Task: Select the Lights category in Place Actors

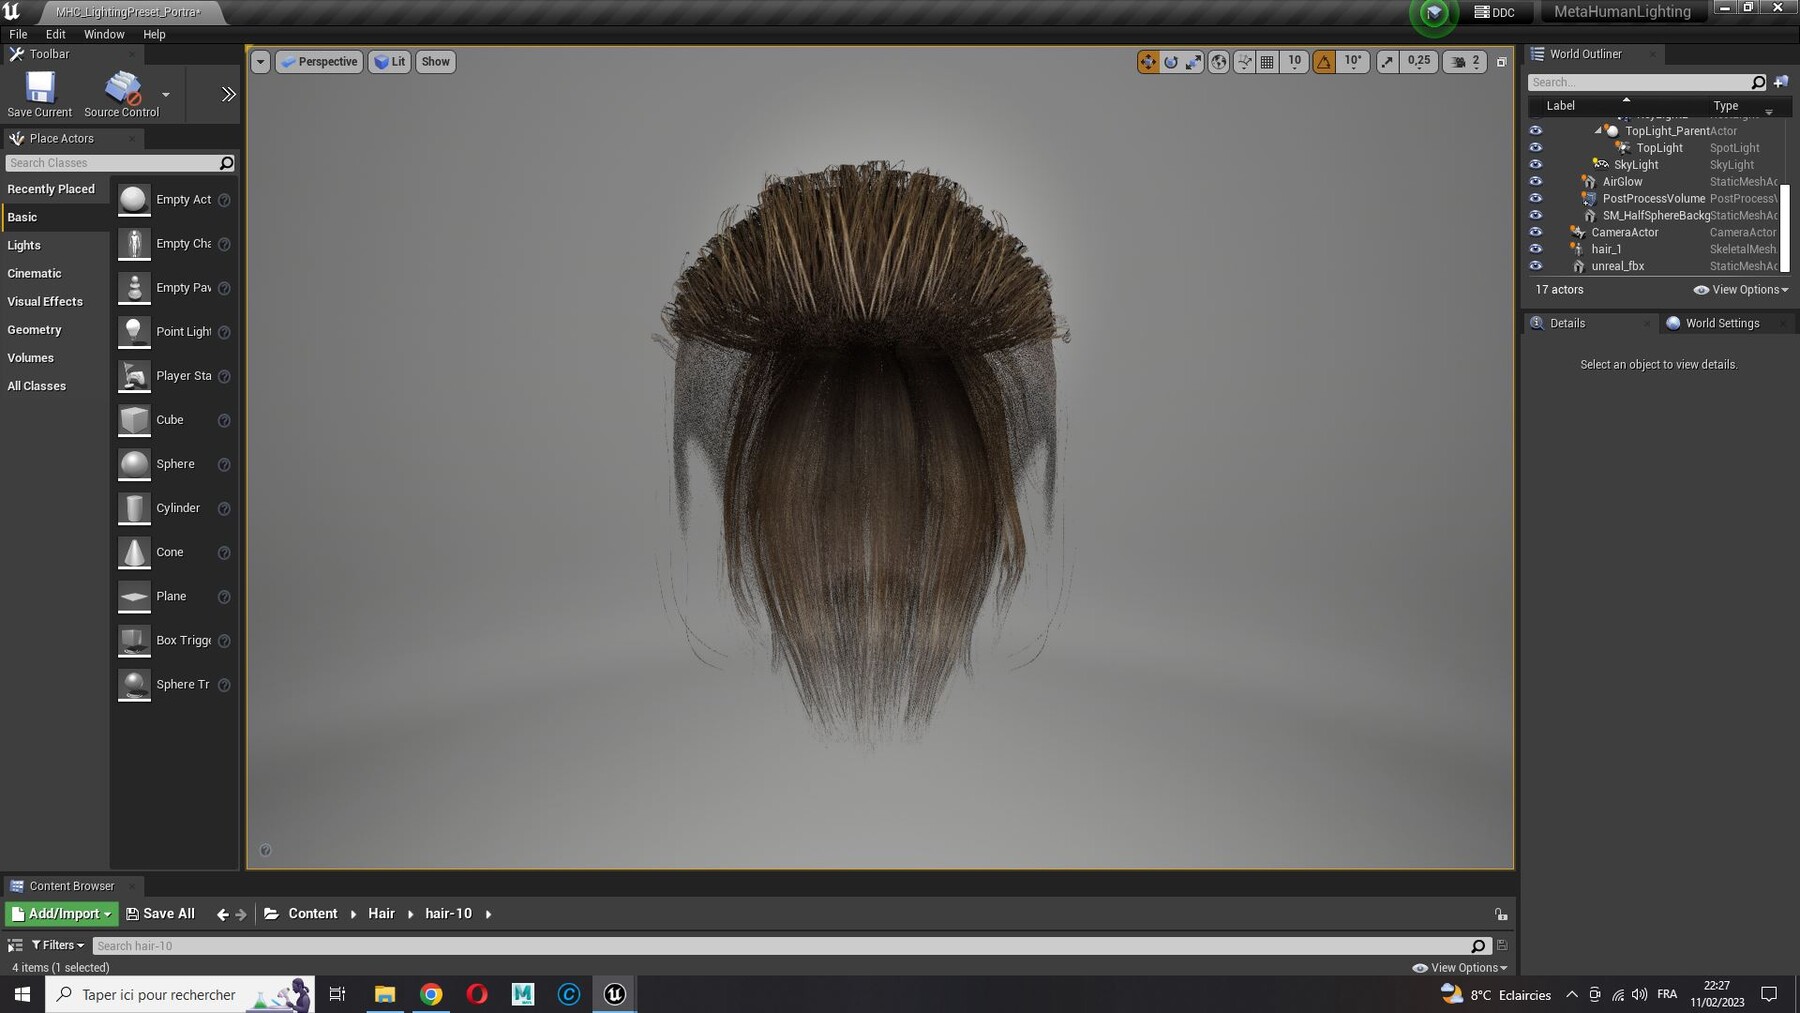Action: [x=24, y=245]
